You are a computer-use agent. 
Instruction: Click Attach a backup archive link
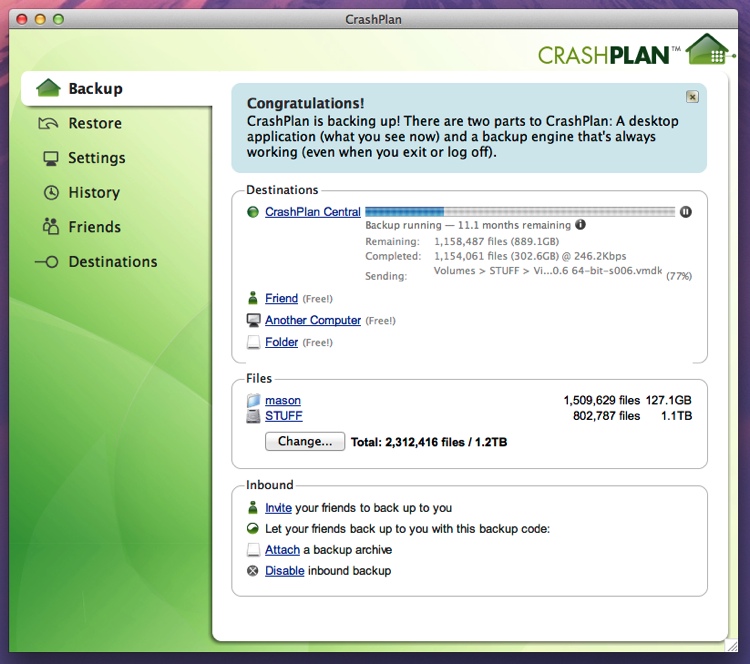tap(282, 550)
